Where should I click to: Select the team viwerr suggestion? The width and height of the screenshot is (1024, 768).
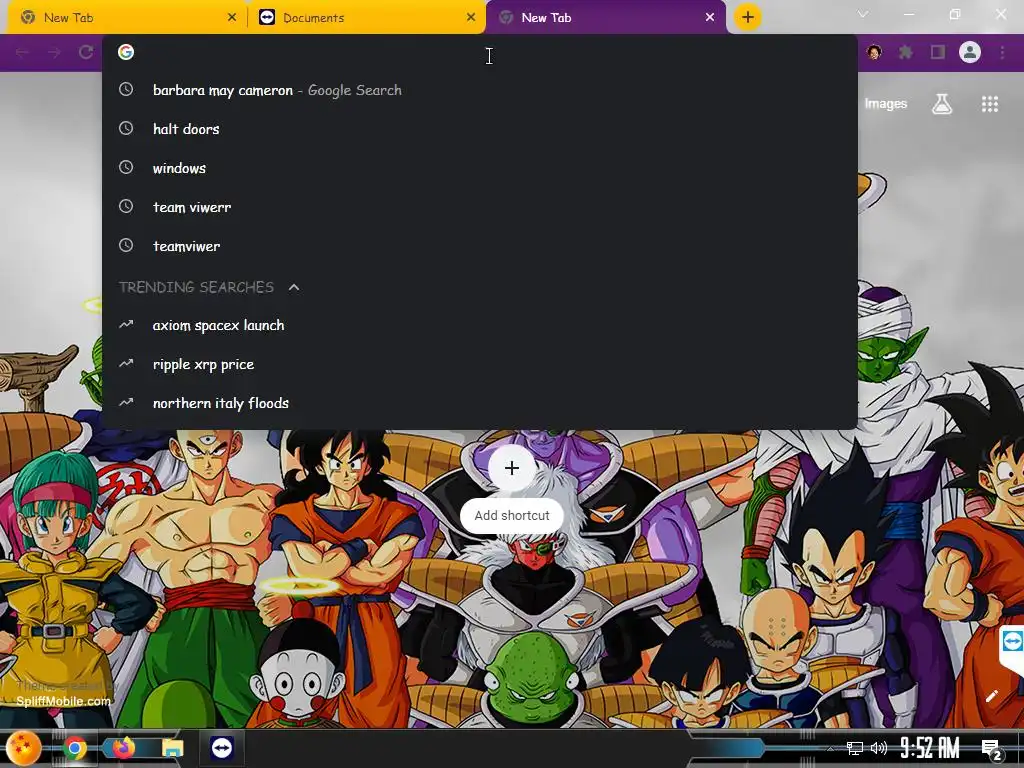pyautogui.click(x=479, y=207)
